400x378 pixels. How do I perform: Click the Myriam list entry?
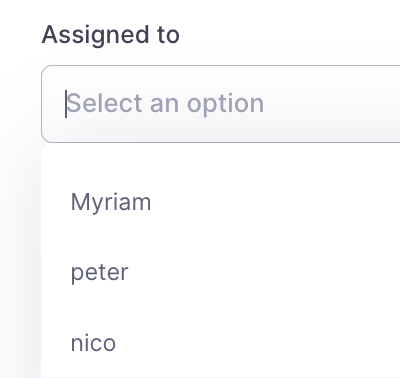click(221, 202)
